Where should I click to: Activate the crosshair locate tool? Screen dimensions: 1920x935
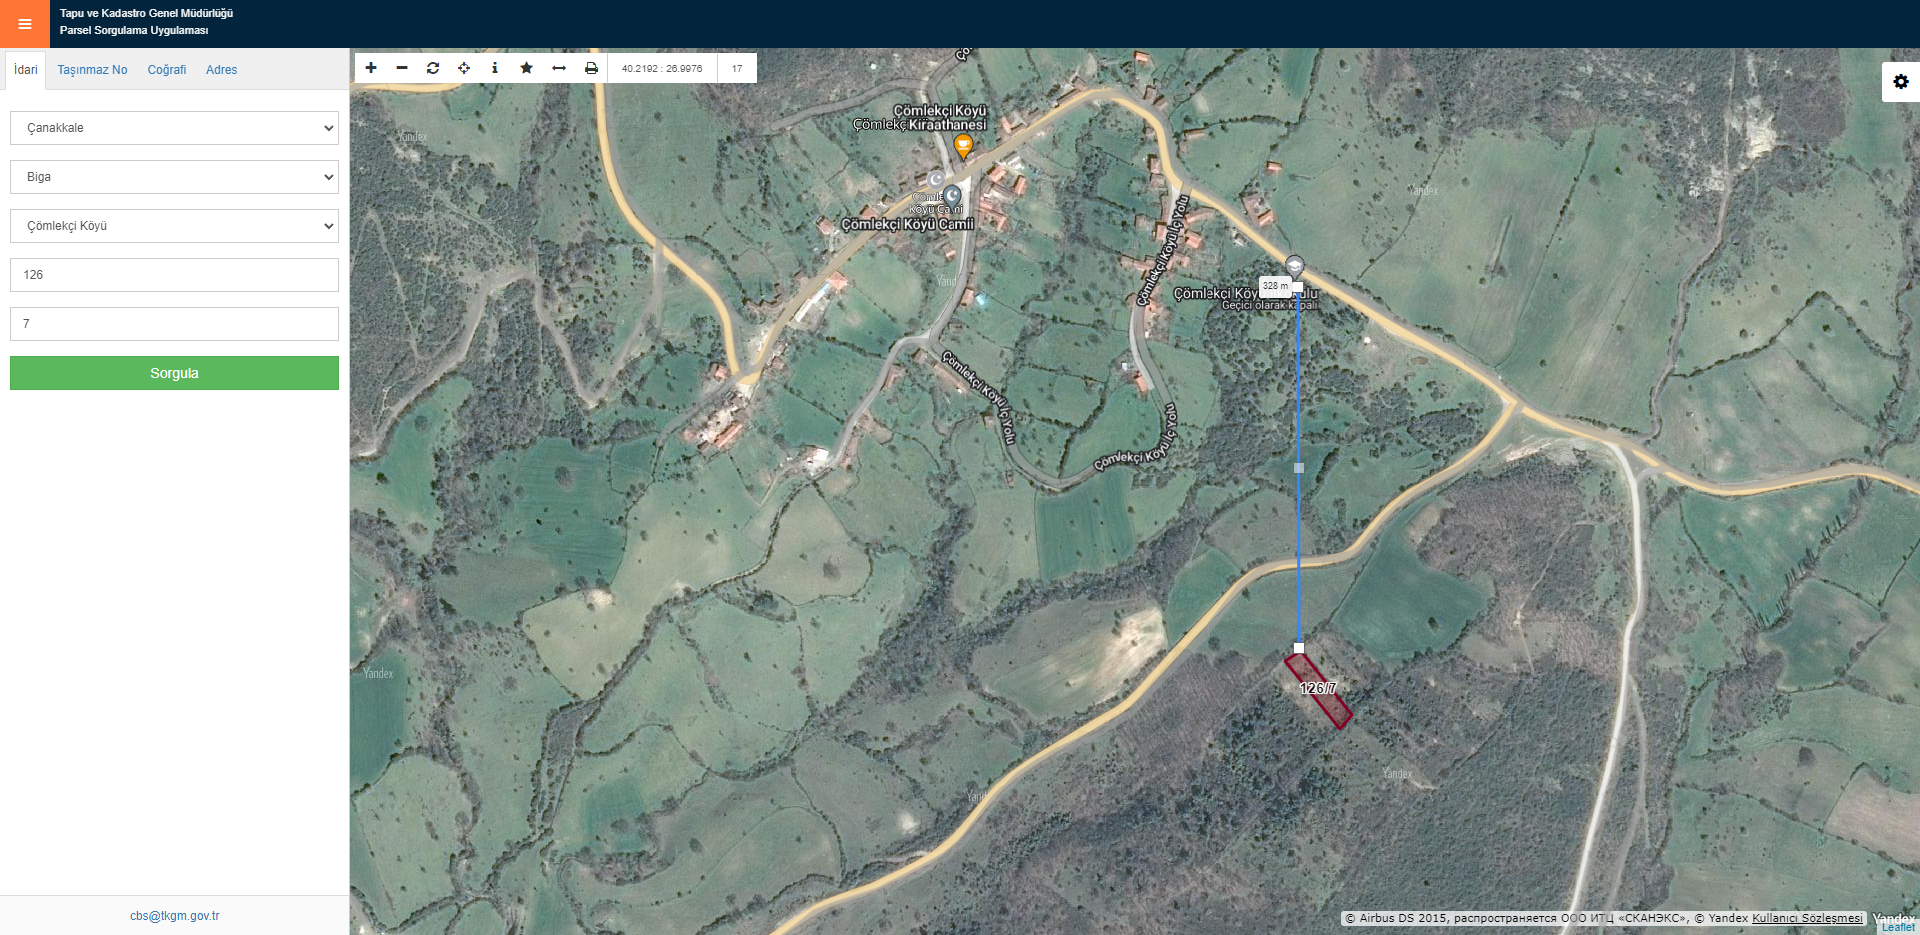(464, 68)
